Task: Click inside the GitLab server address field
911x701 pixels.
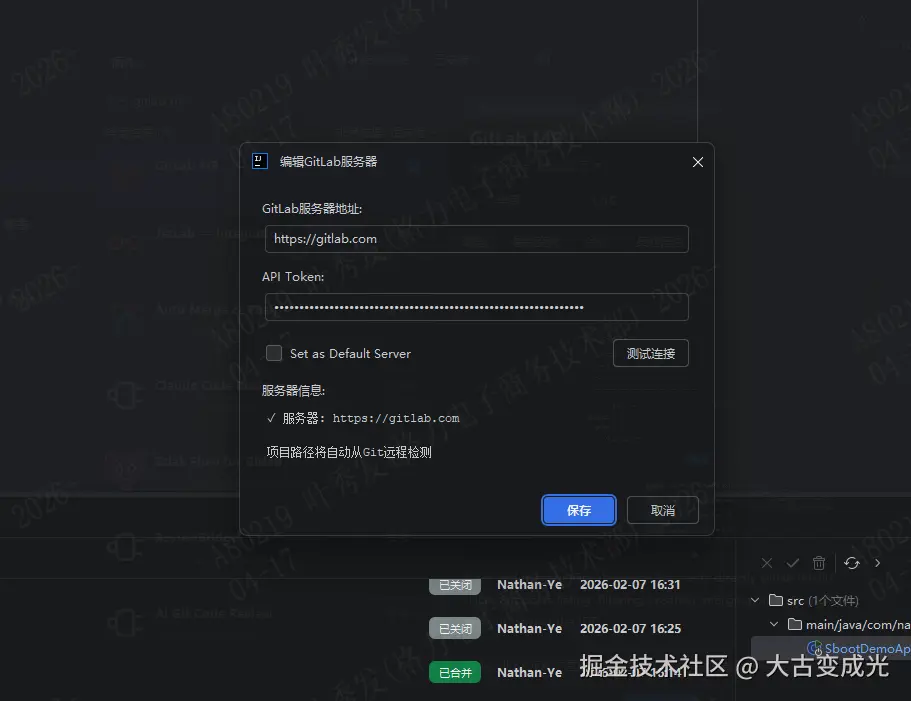Action: click(476, 239)
